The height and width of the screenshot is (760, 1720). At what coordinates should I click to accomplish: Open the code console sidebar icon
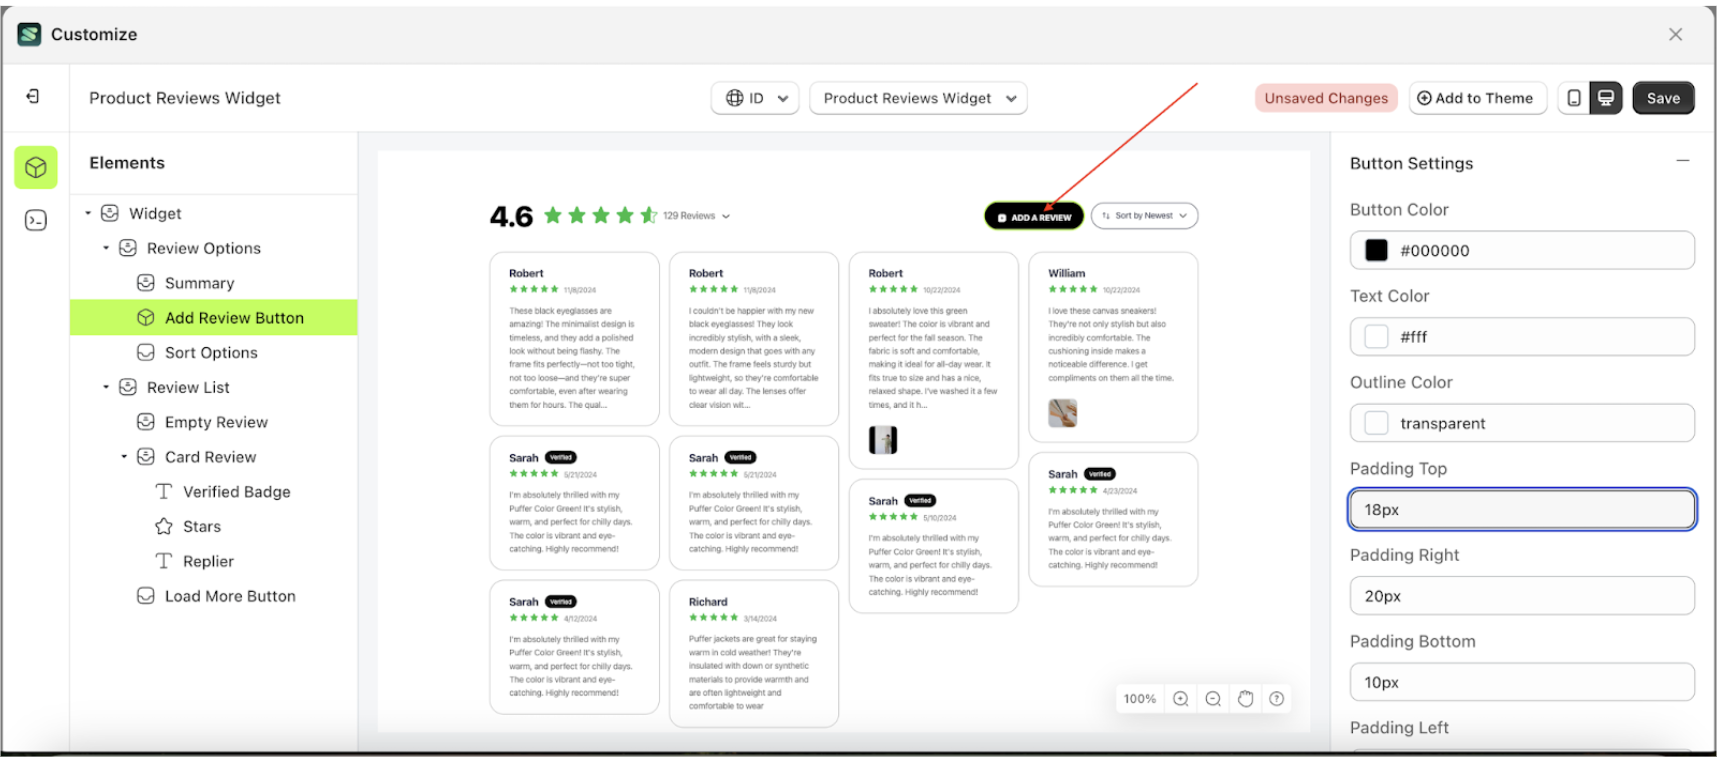click(x=36, y=220)
